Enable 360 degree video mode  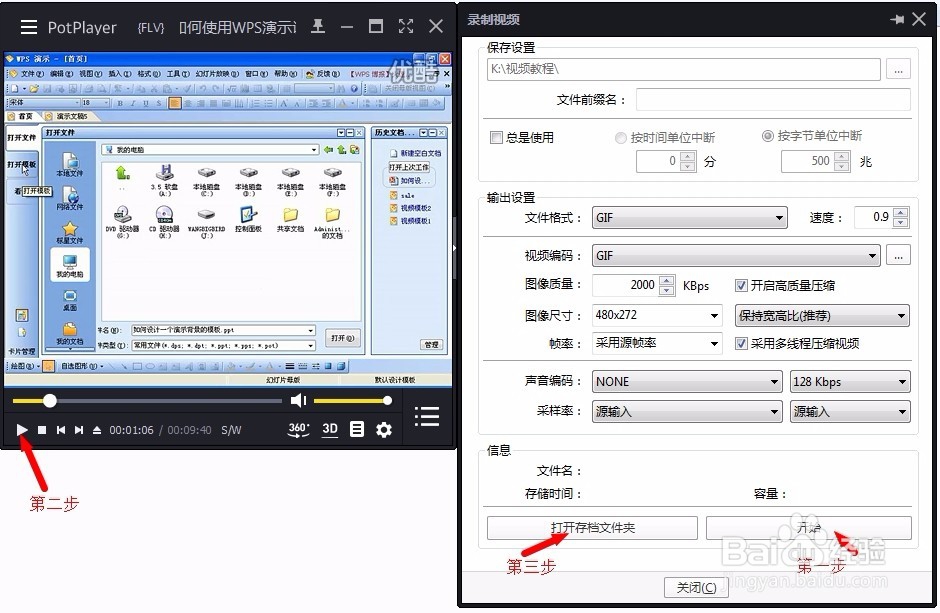299,429
